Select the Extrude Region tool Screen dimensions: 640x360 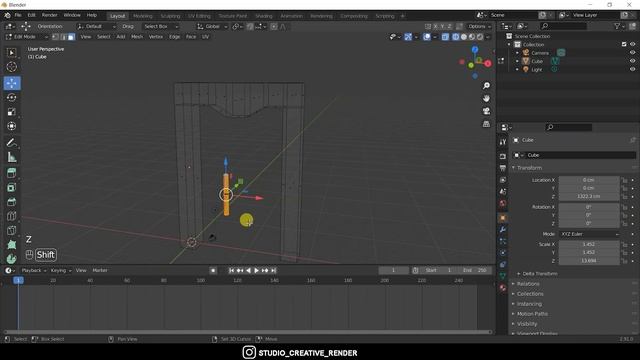click(x=11, y=187)
